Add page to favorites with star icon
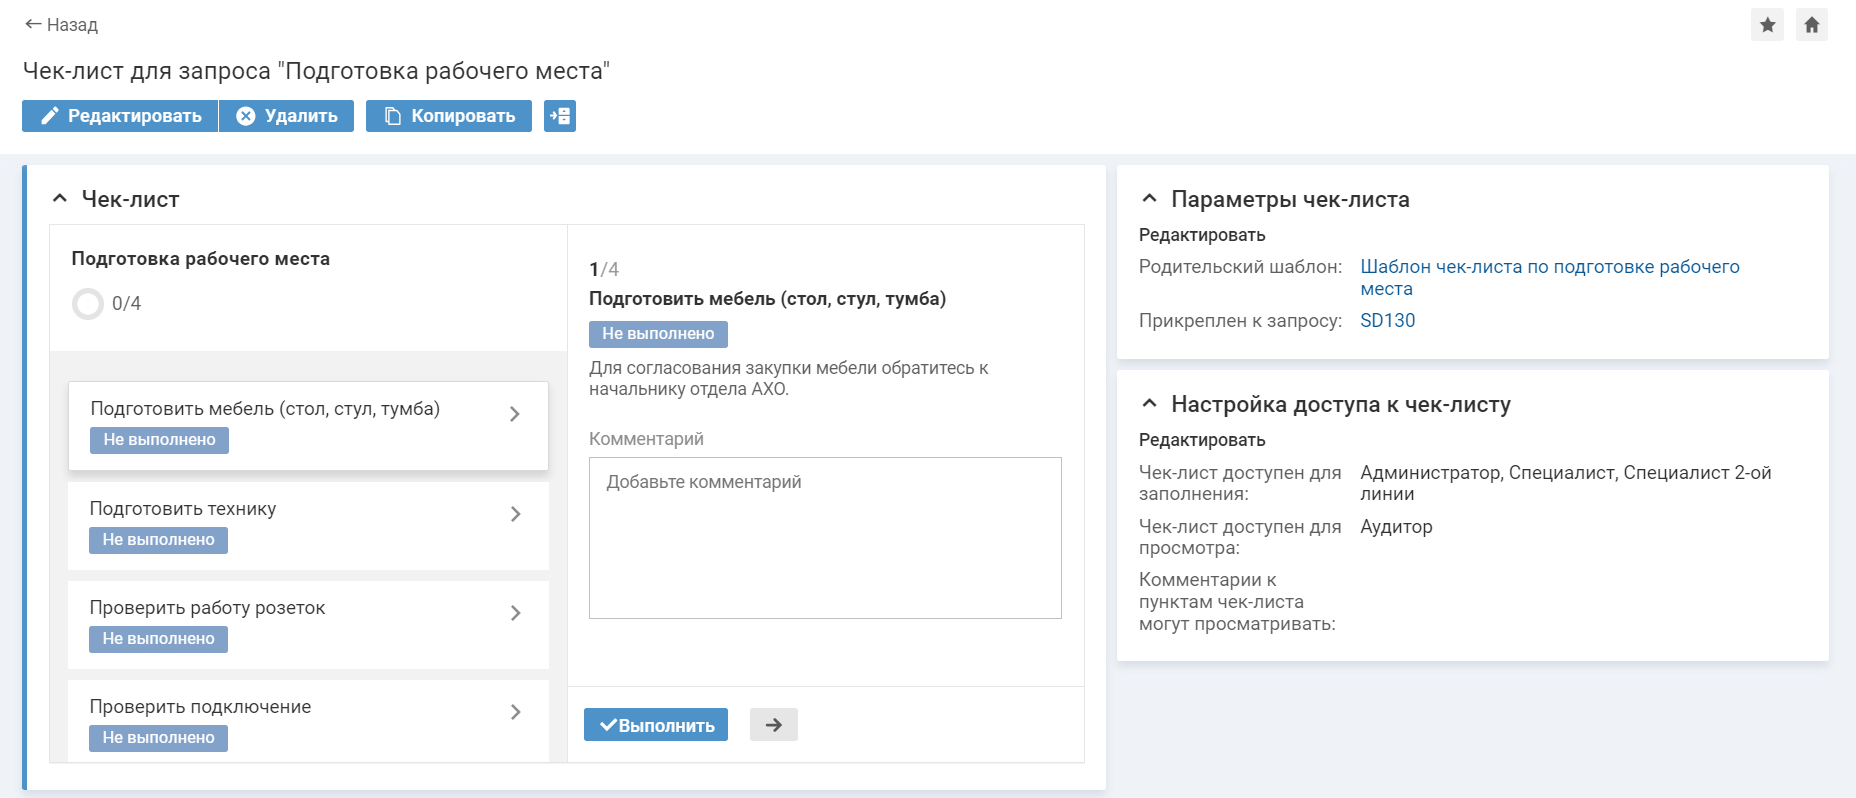Image resolution: width=1856 pixels, height=798 pixels. click(1767, 25)
